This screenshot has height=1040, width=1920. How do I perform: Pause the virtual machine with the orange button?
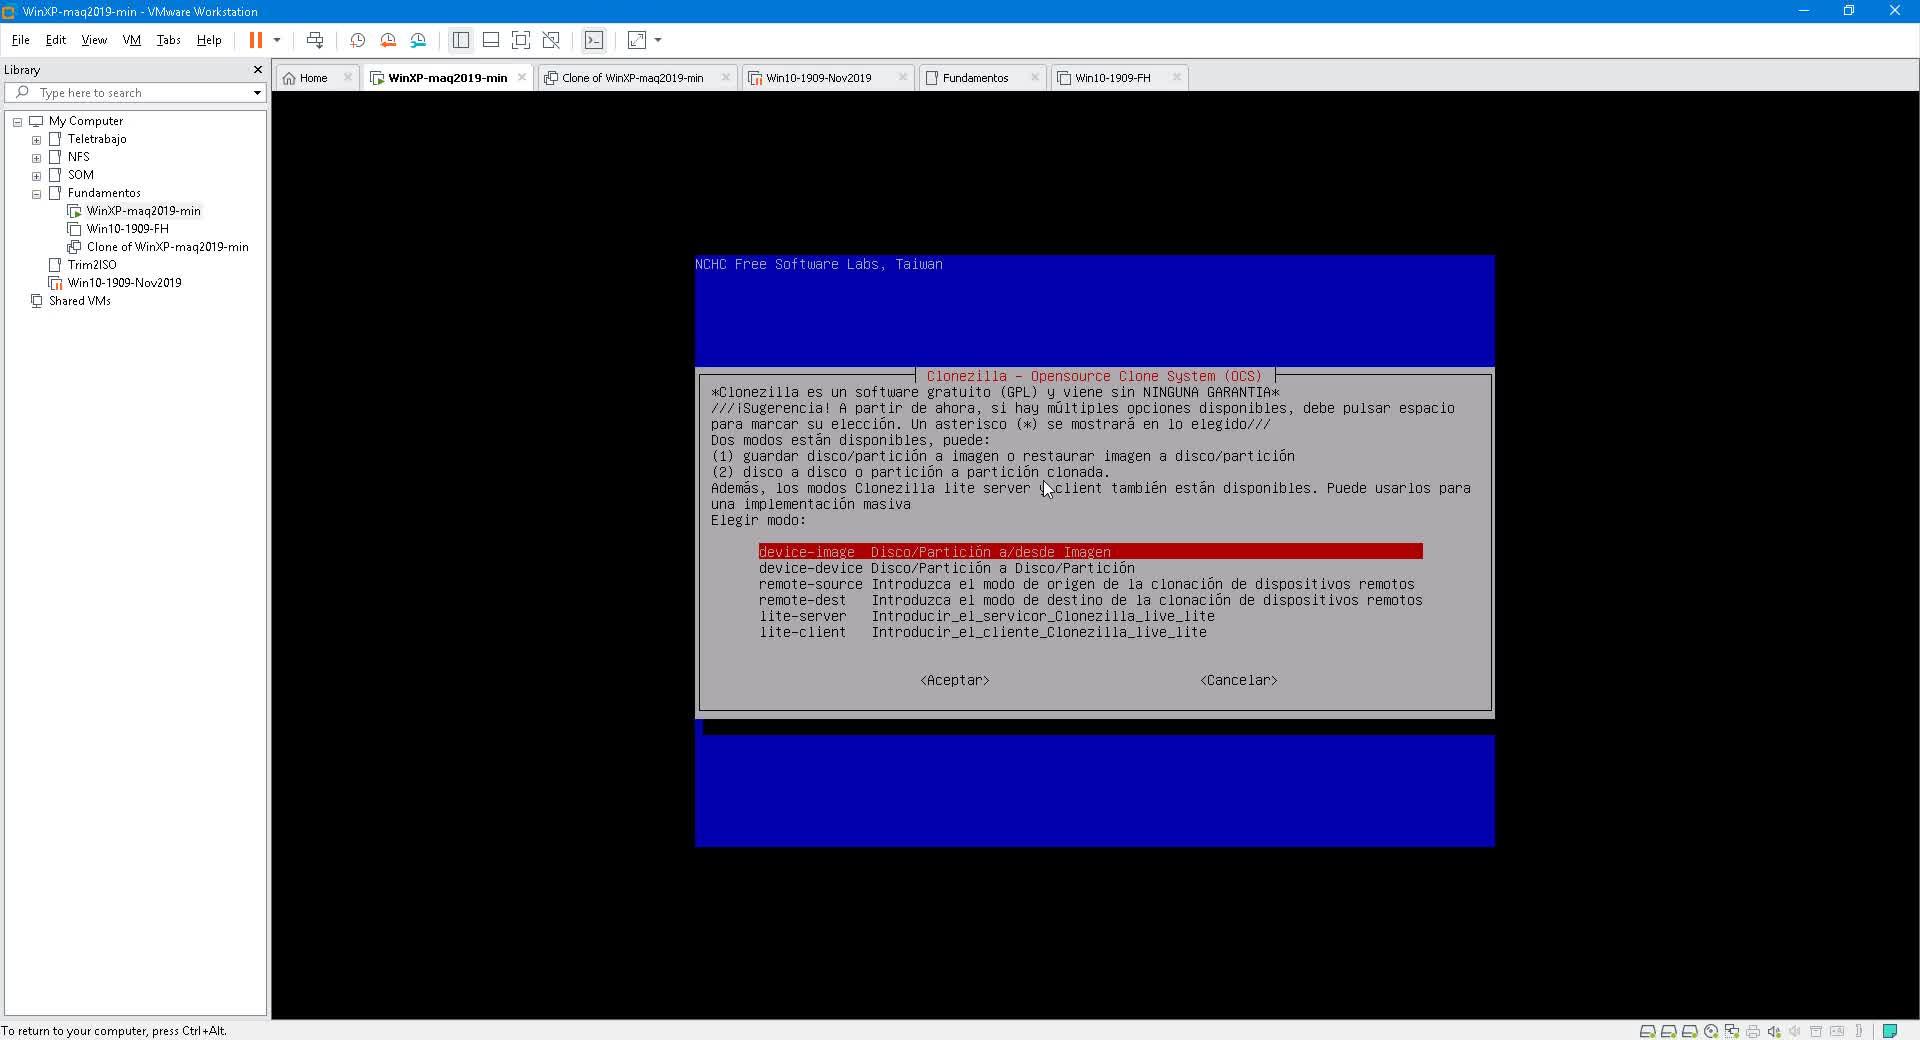coord(255,40)
